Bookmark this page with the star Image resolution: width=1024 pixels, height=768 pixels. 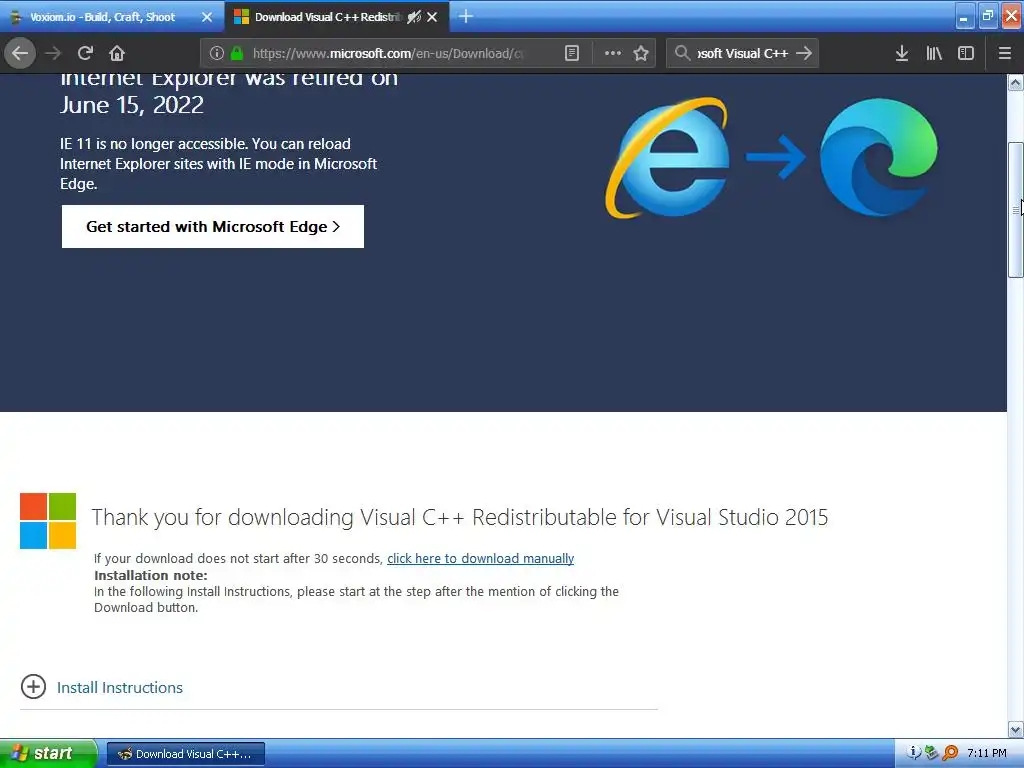pyautogui.click(x=641, y=53)
